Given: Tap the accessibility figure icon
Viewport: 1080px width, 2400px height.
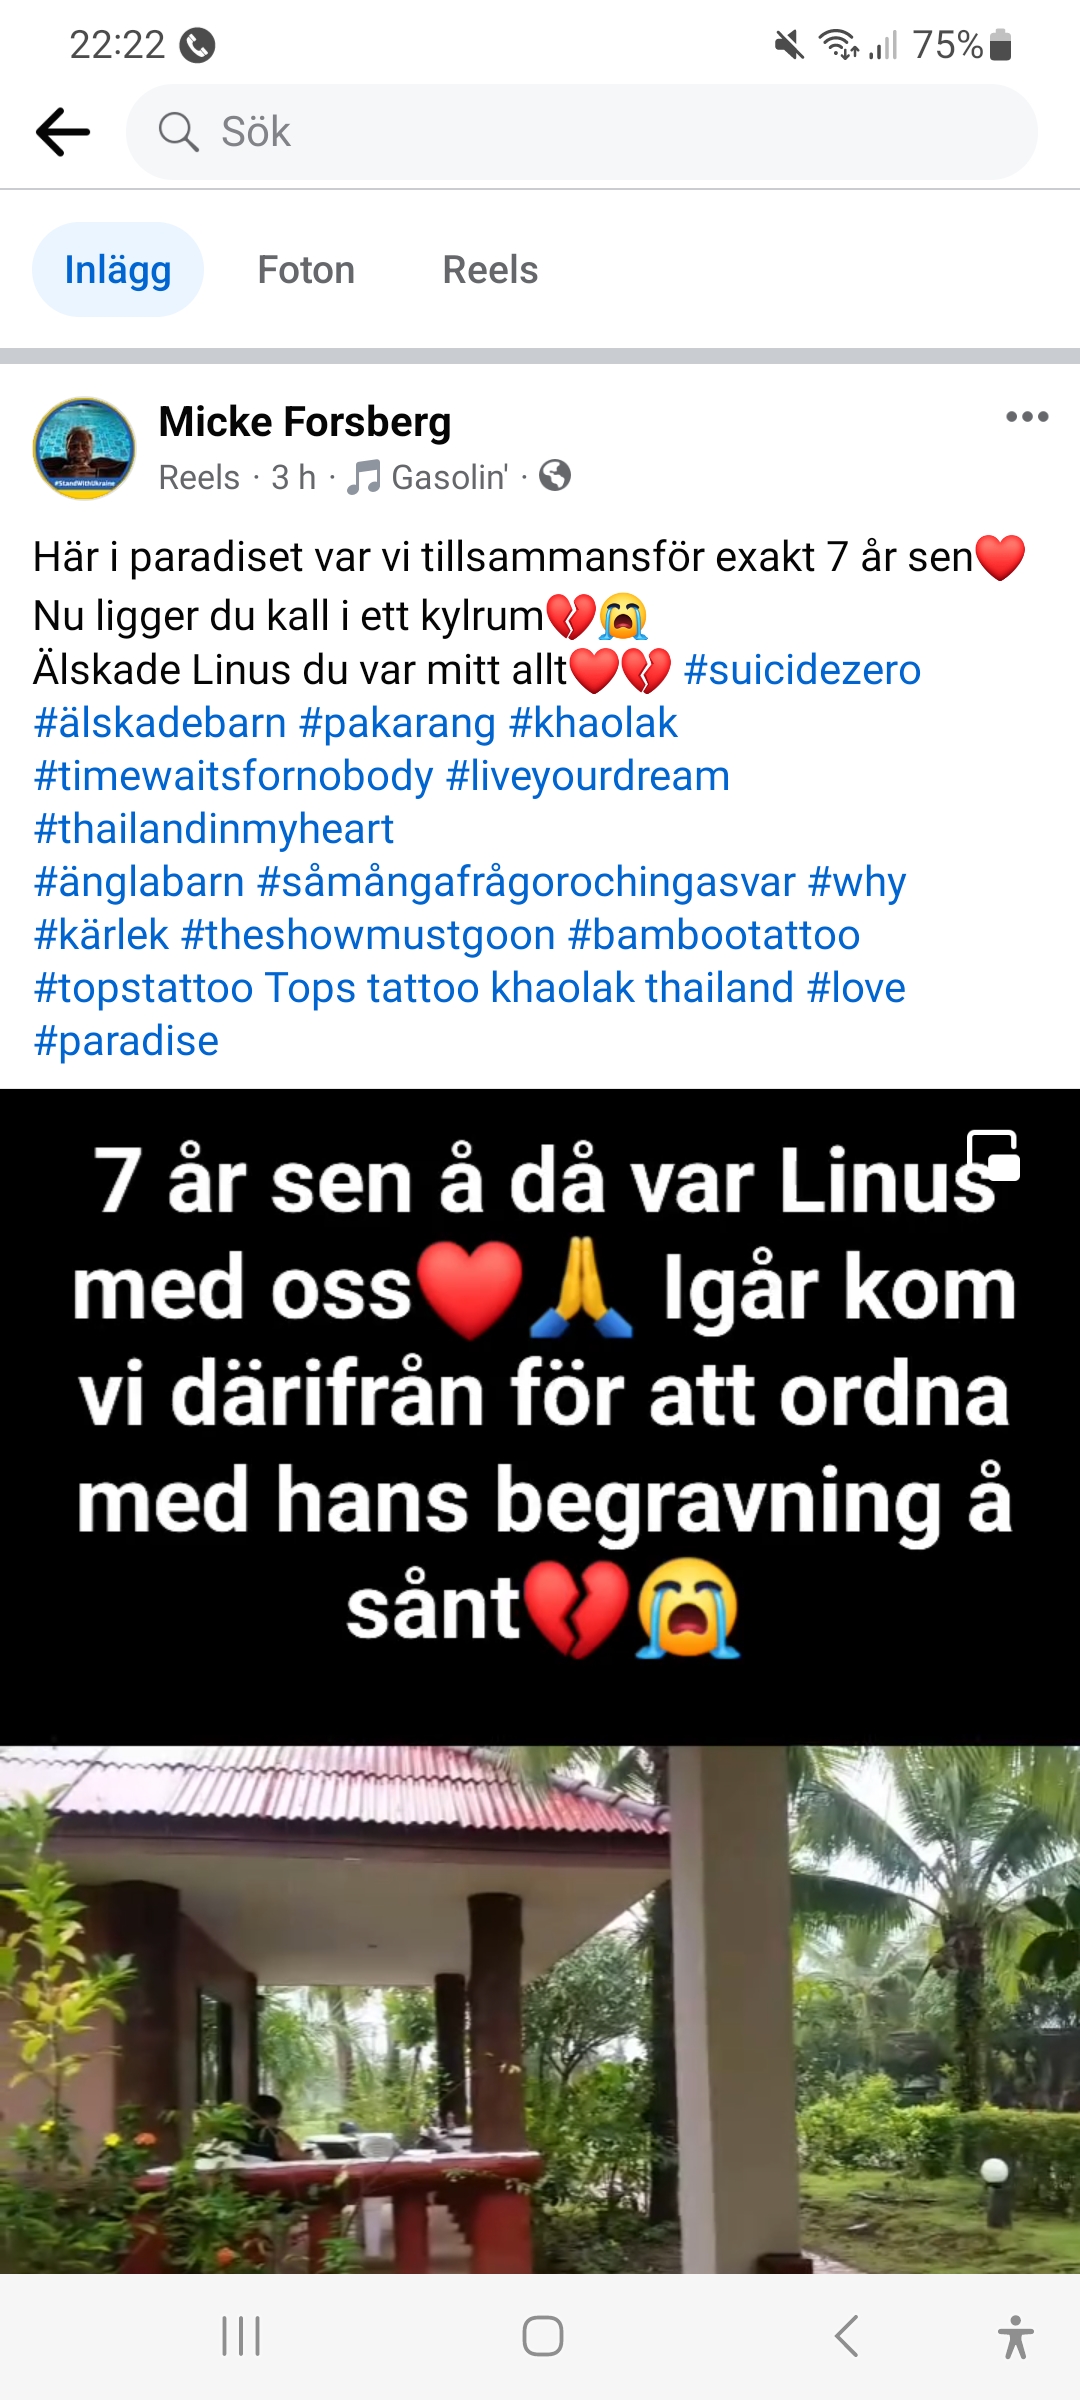Looking at the screenshot, I should (x=1015, y=2336).
